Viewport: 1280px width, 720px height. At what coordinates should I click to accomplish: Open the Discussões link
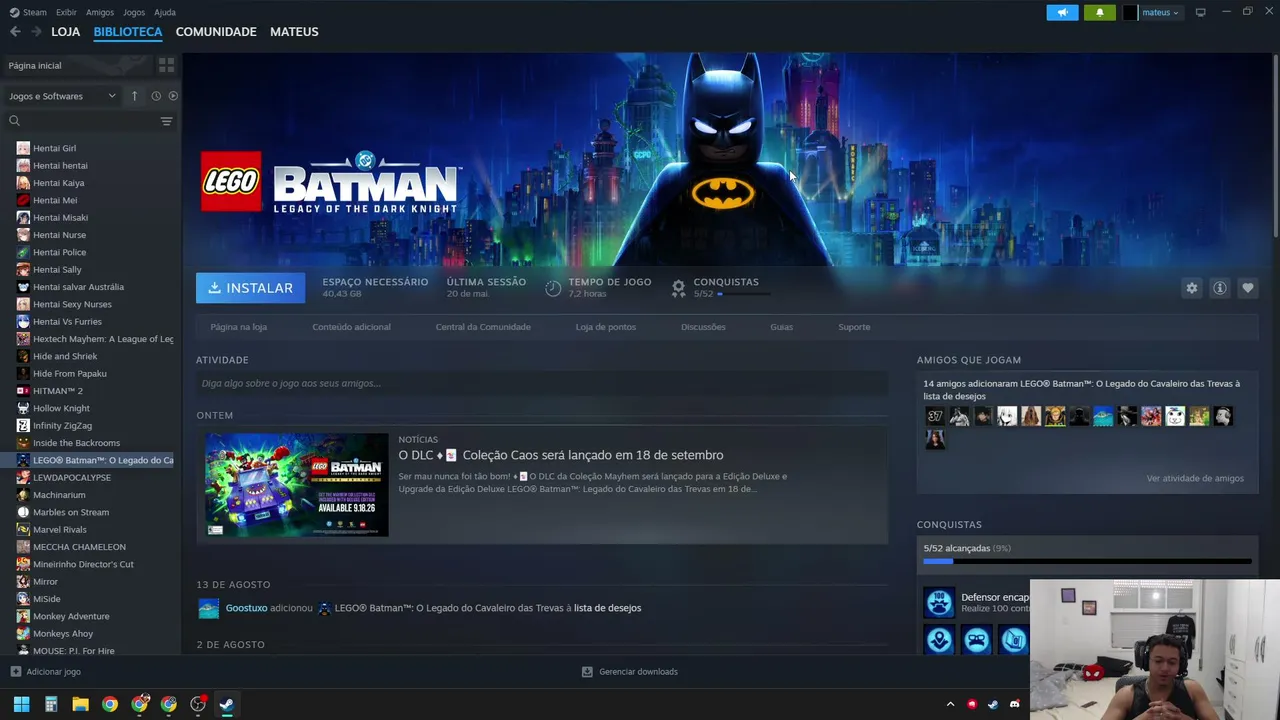click(x=703, y=327)
